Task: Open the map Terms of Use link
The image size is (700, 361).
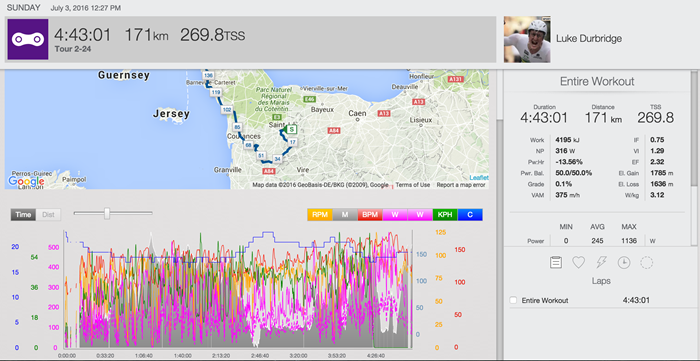Action: pyautogui.click(x=413, y=185)
